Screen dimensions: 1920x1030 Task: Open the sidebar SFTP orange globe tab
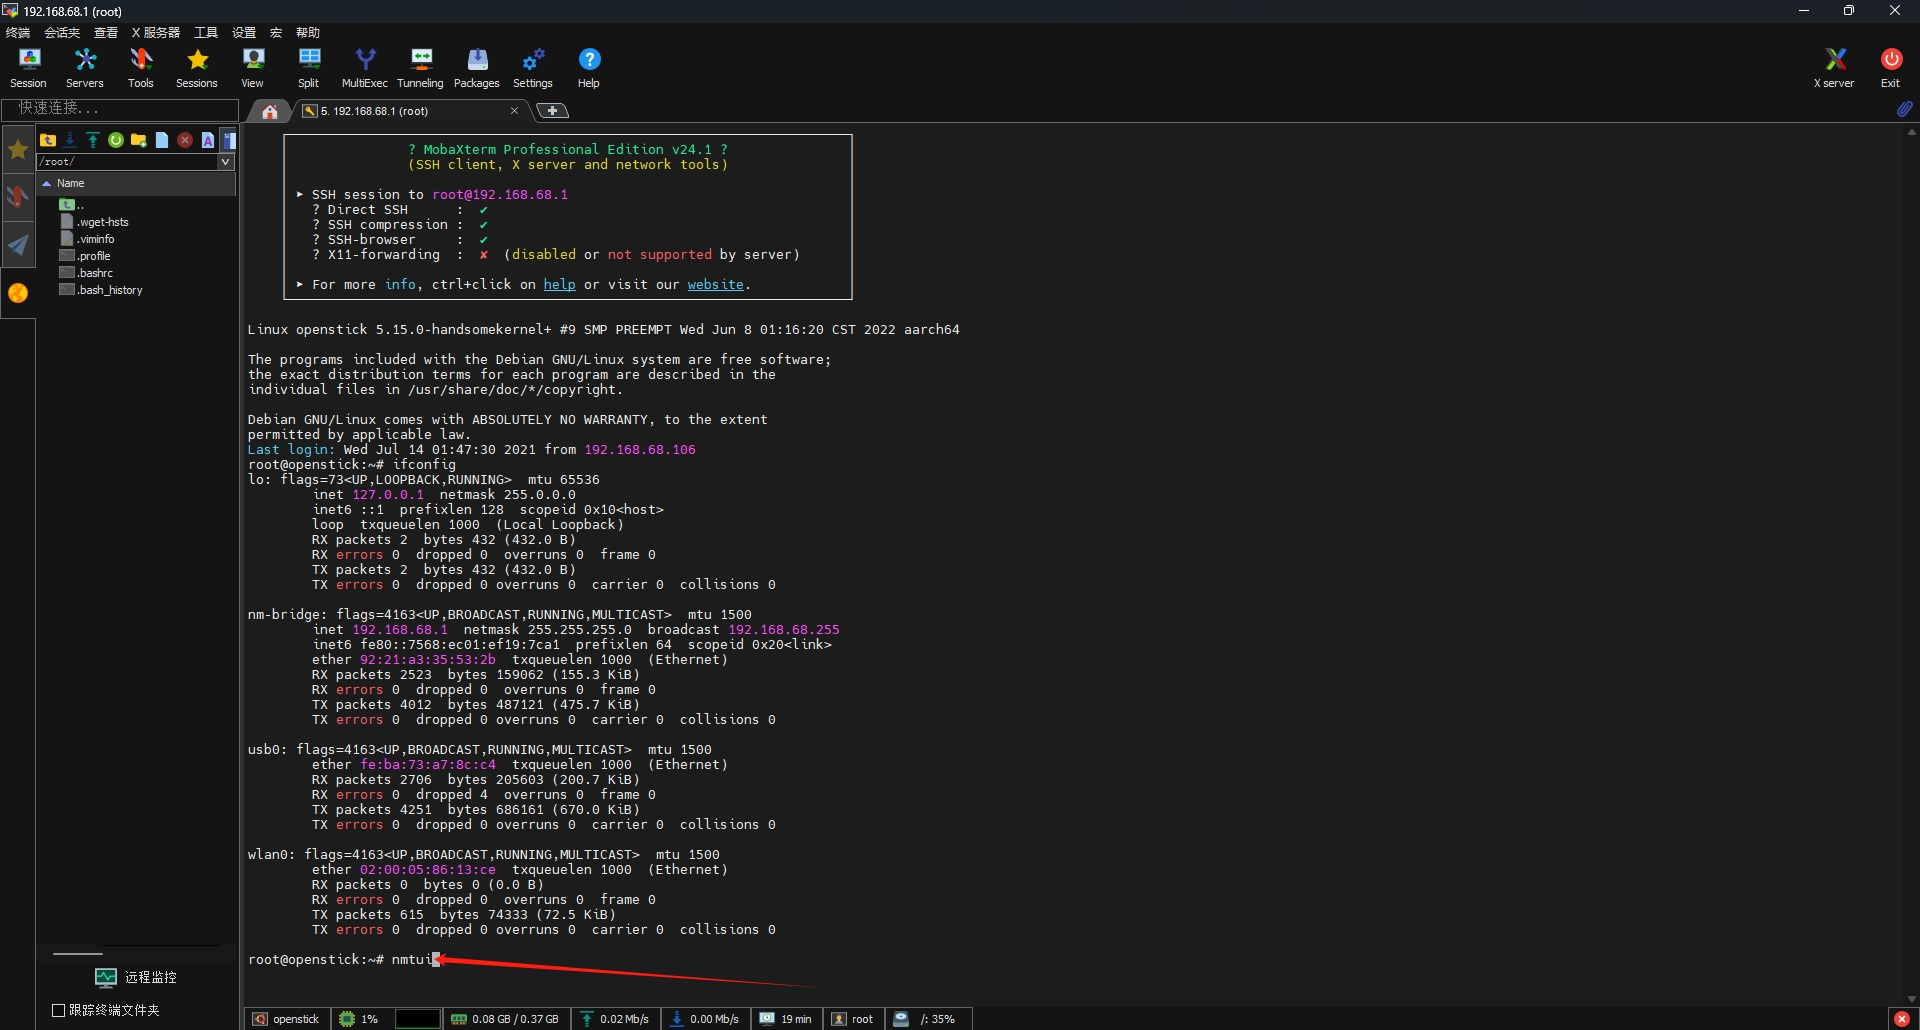(x=18, y=293)
